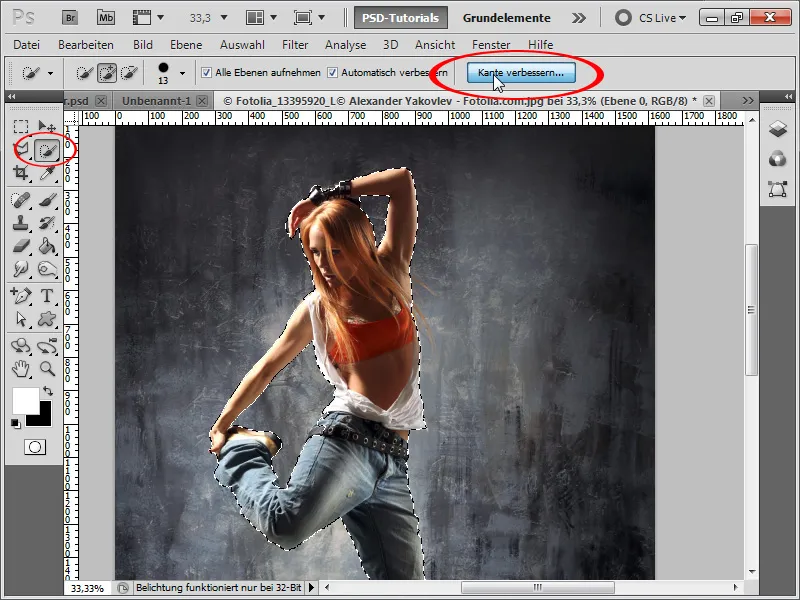This screenshot has height=600, width=800.
Task: Open the Channels panel icon
Action: coord(777,159)
